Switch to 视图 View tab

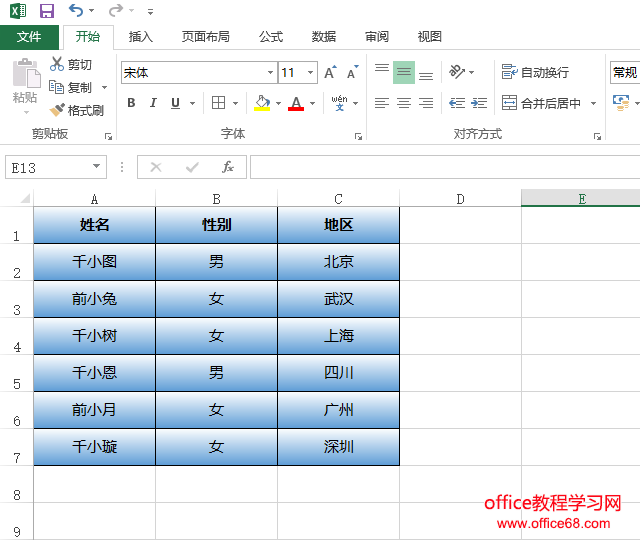click(x=429, y=37)
